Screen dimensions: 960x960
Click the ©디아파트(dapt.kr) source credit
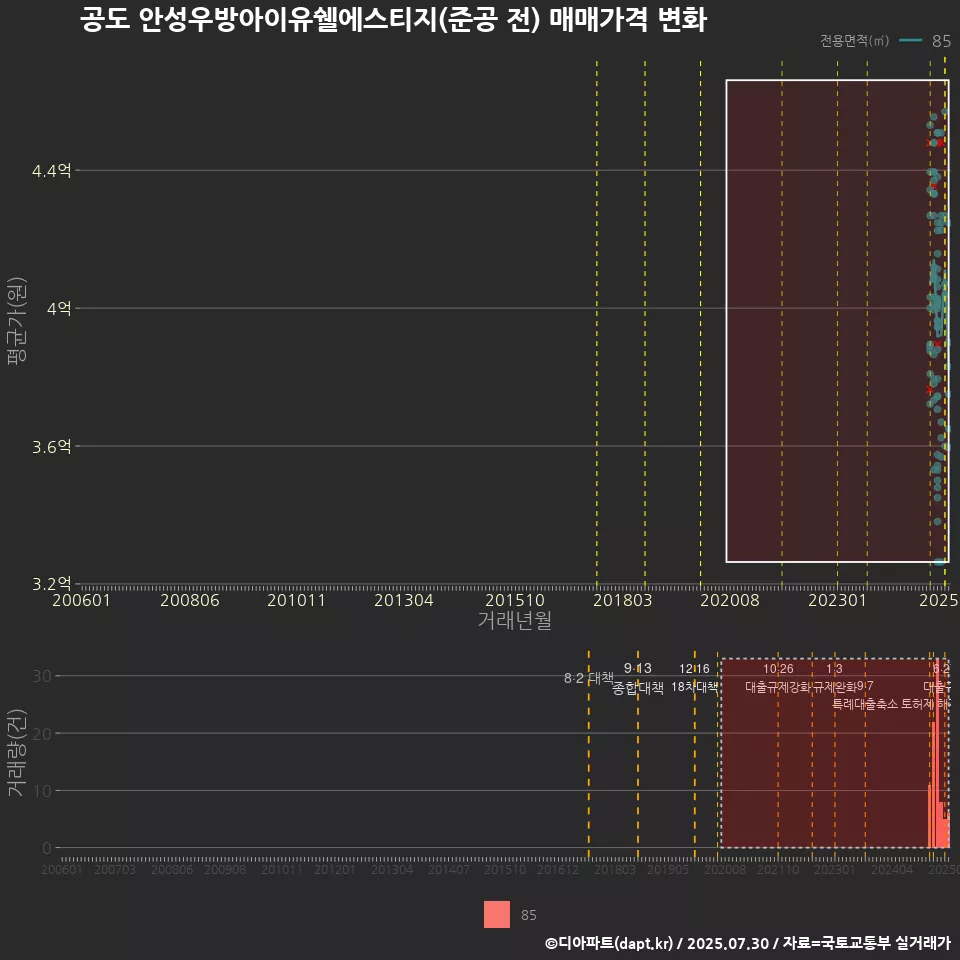tap(609, 943)
